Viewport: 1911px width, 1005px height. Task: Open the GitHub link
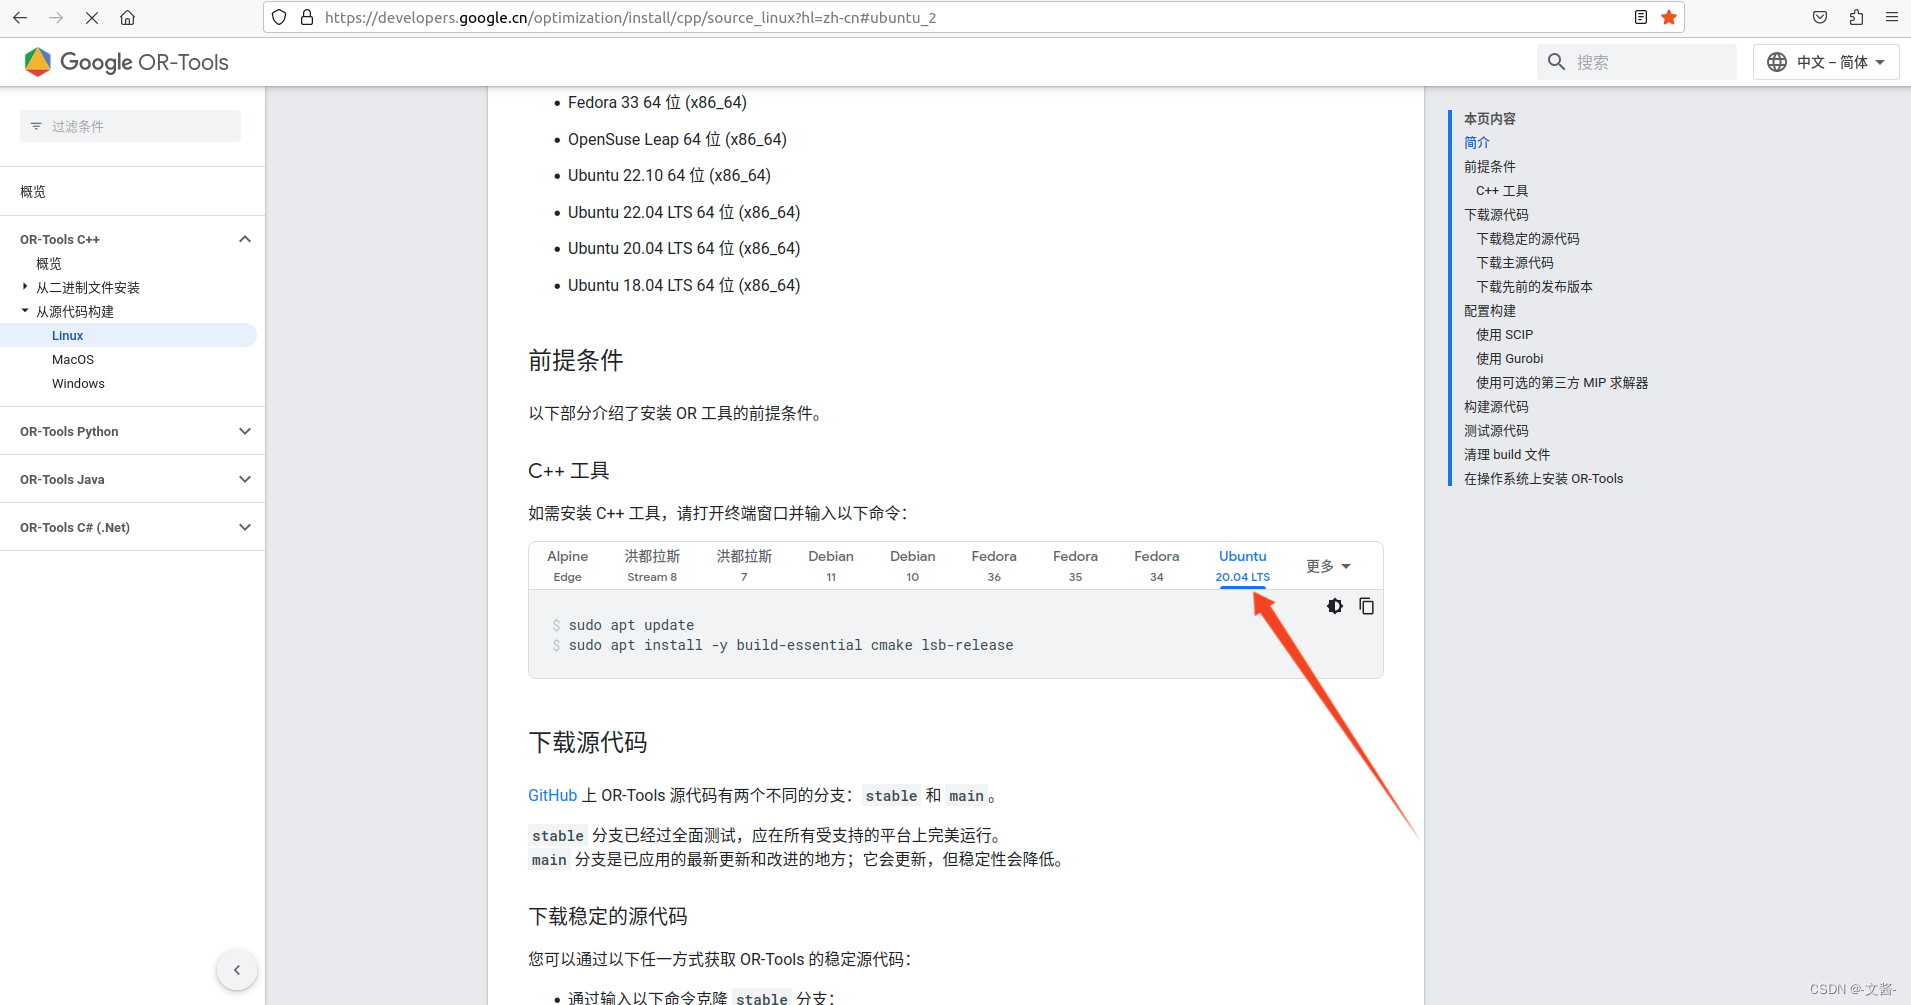(x=552, y=795)
